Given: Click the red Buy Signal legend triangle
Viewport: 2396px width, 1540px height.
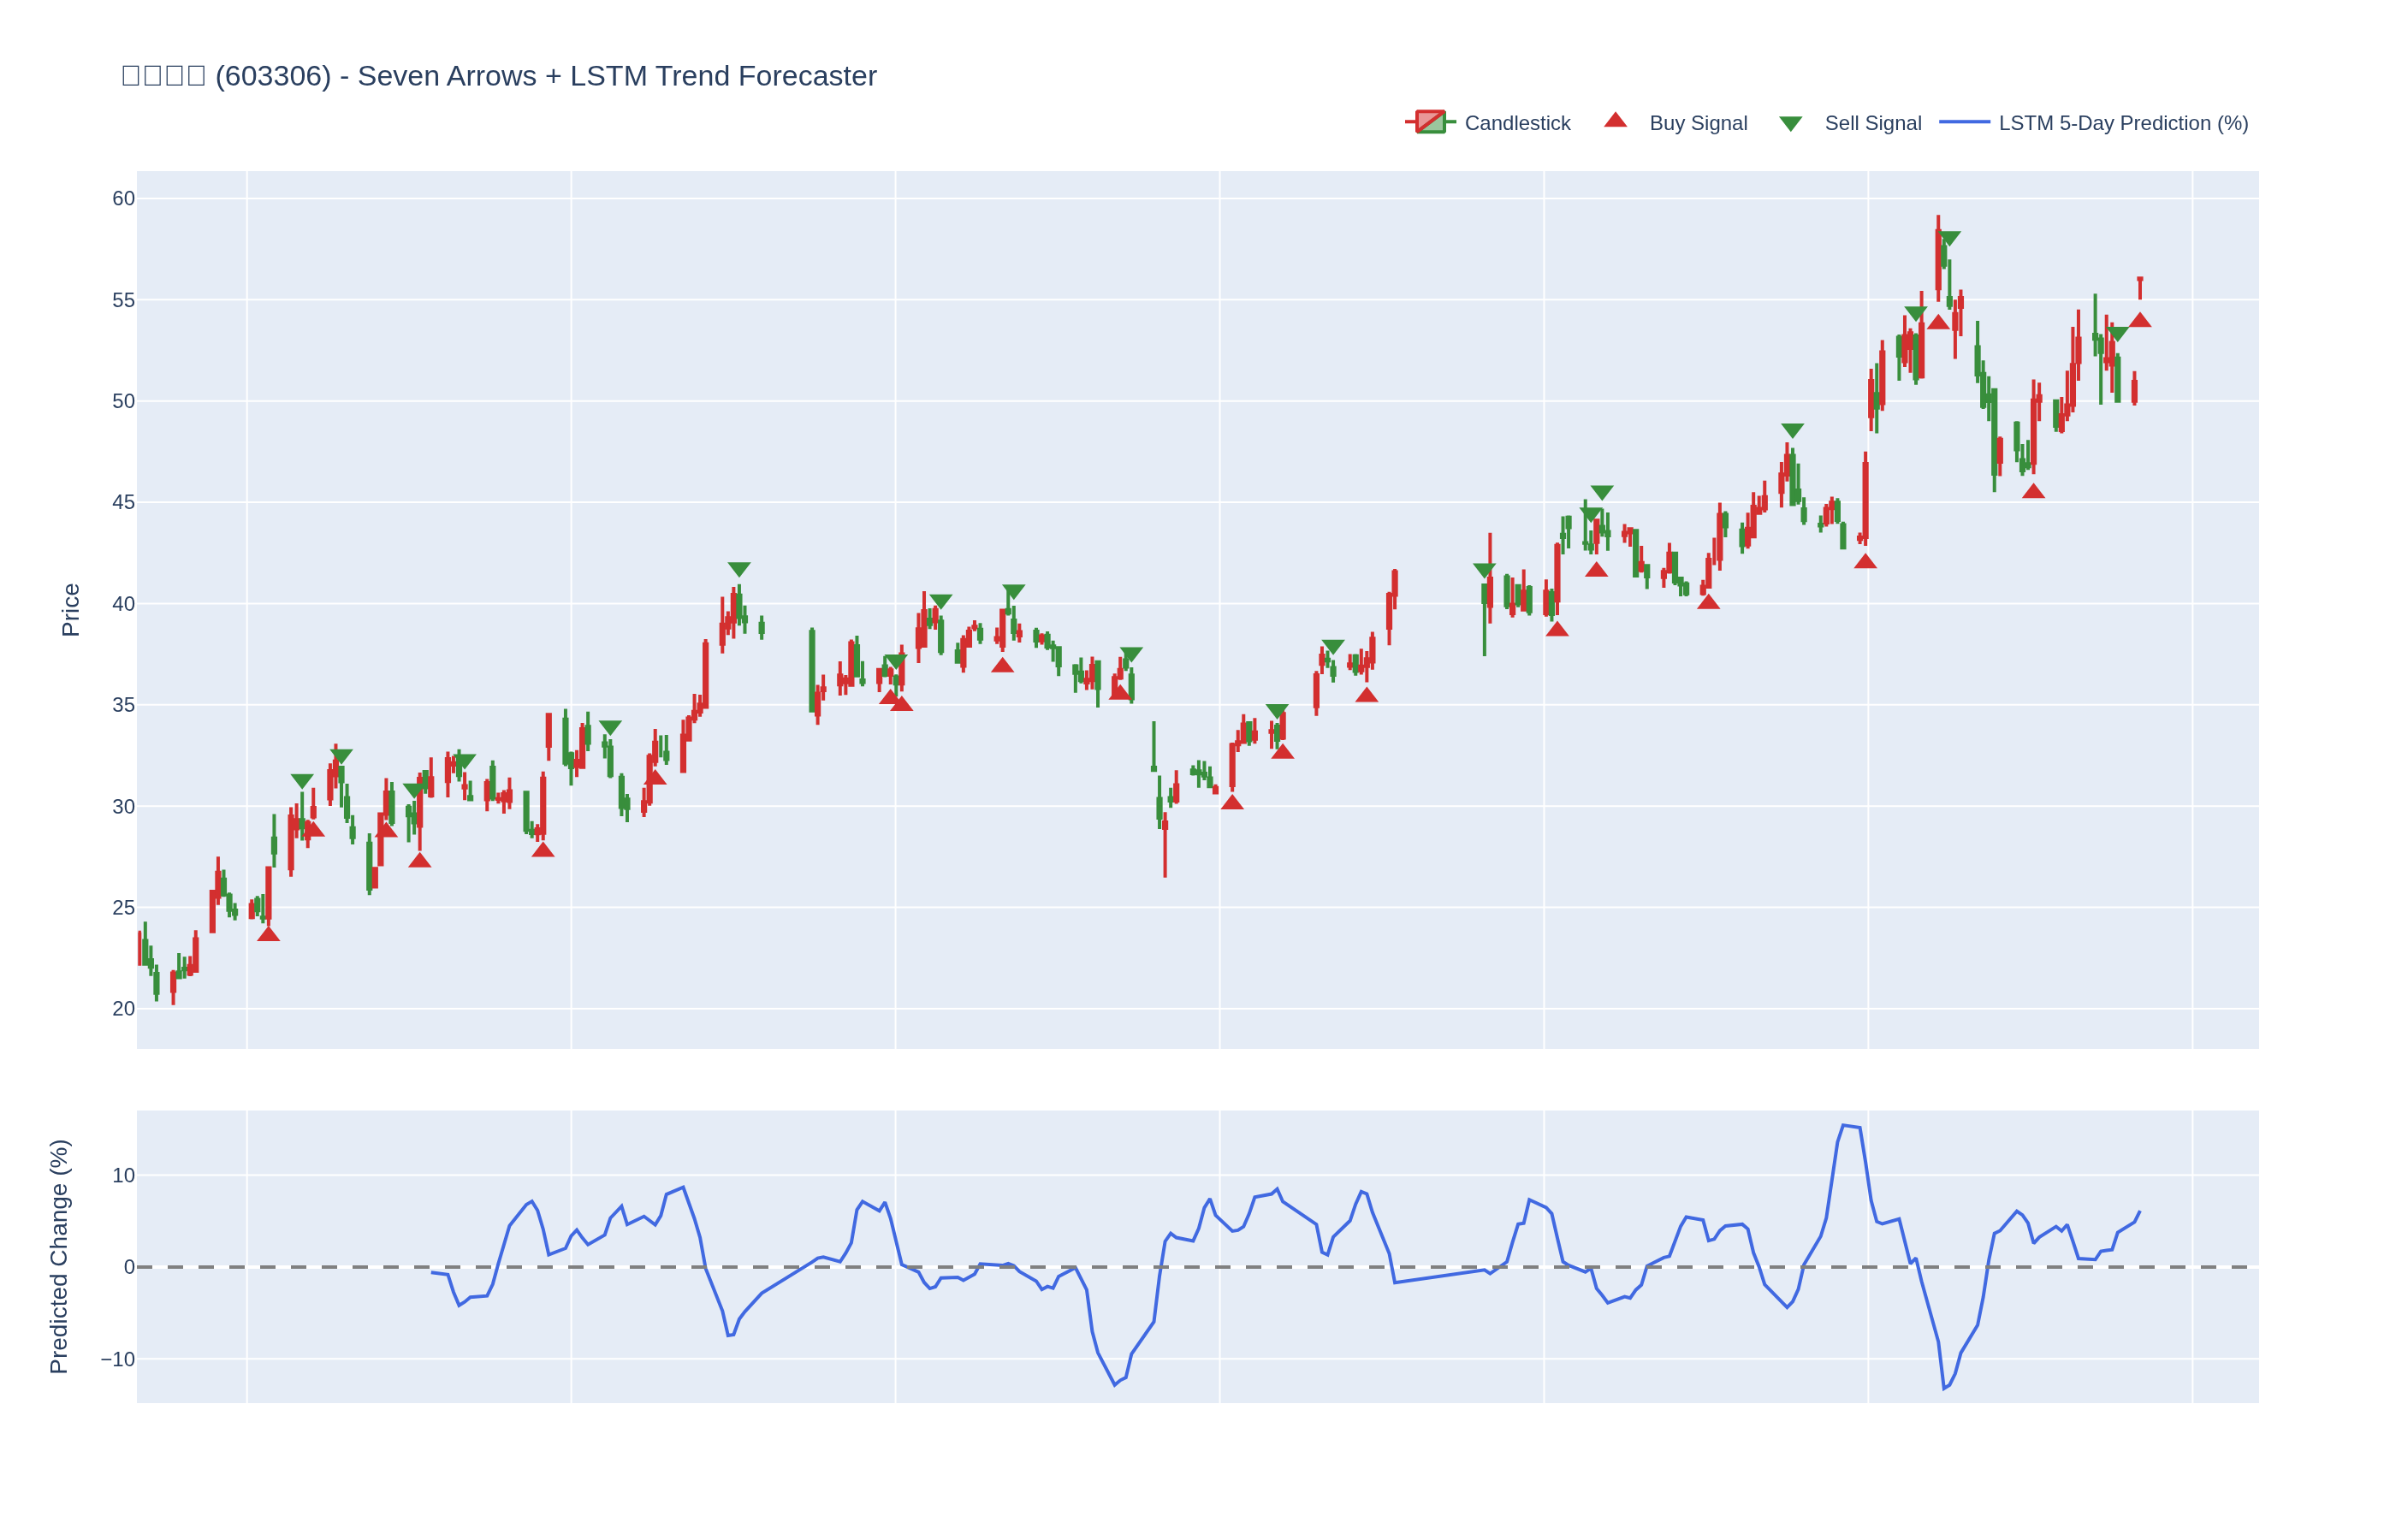Looking at the screenshot, I should [1615, 121].
